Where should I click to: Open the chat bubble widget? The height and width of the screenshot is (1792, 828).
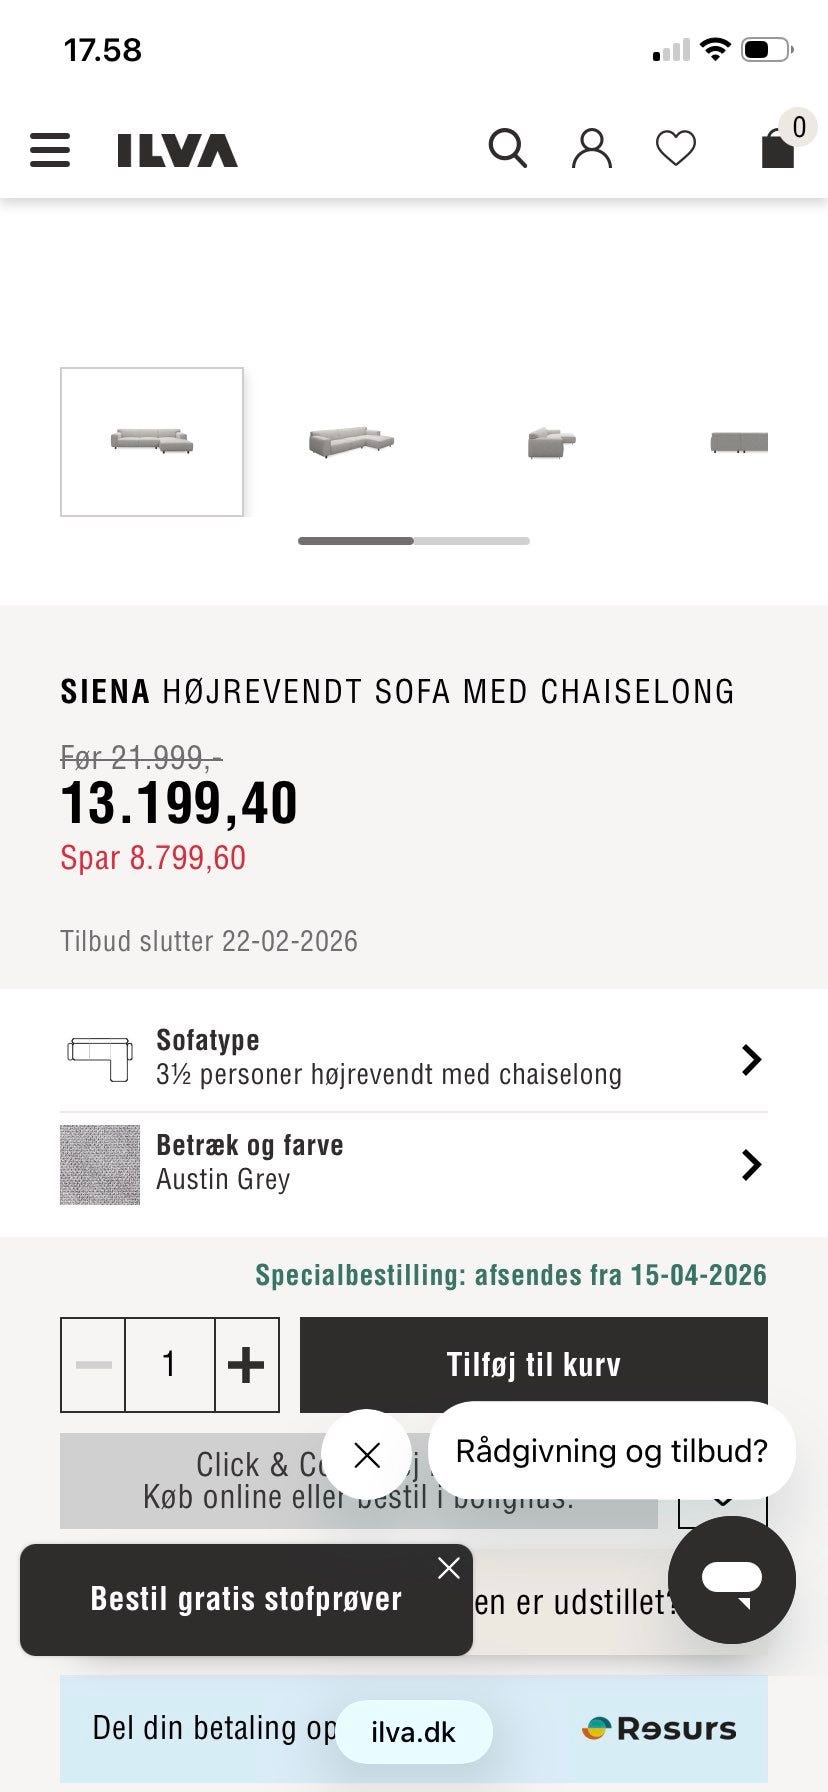[731, 1580]
